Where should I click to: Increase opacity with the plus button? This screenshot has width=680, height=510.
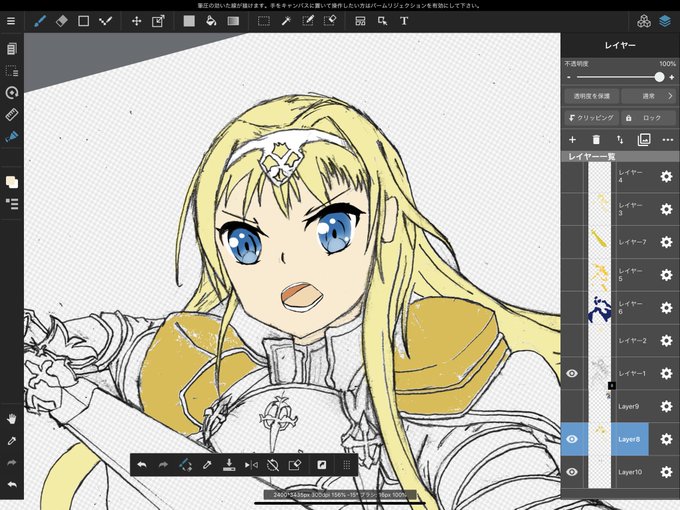coord(672,77)
